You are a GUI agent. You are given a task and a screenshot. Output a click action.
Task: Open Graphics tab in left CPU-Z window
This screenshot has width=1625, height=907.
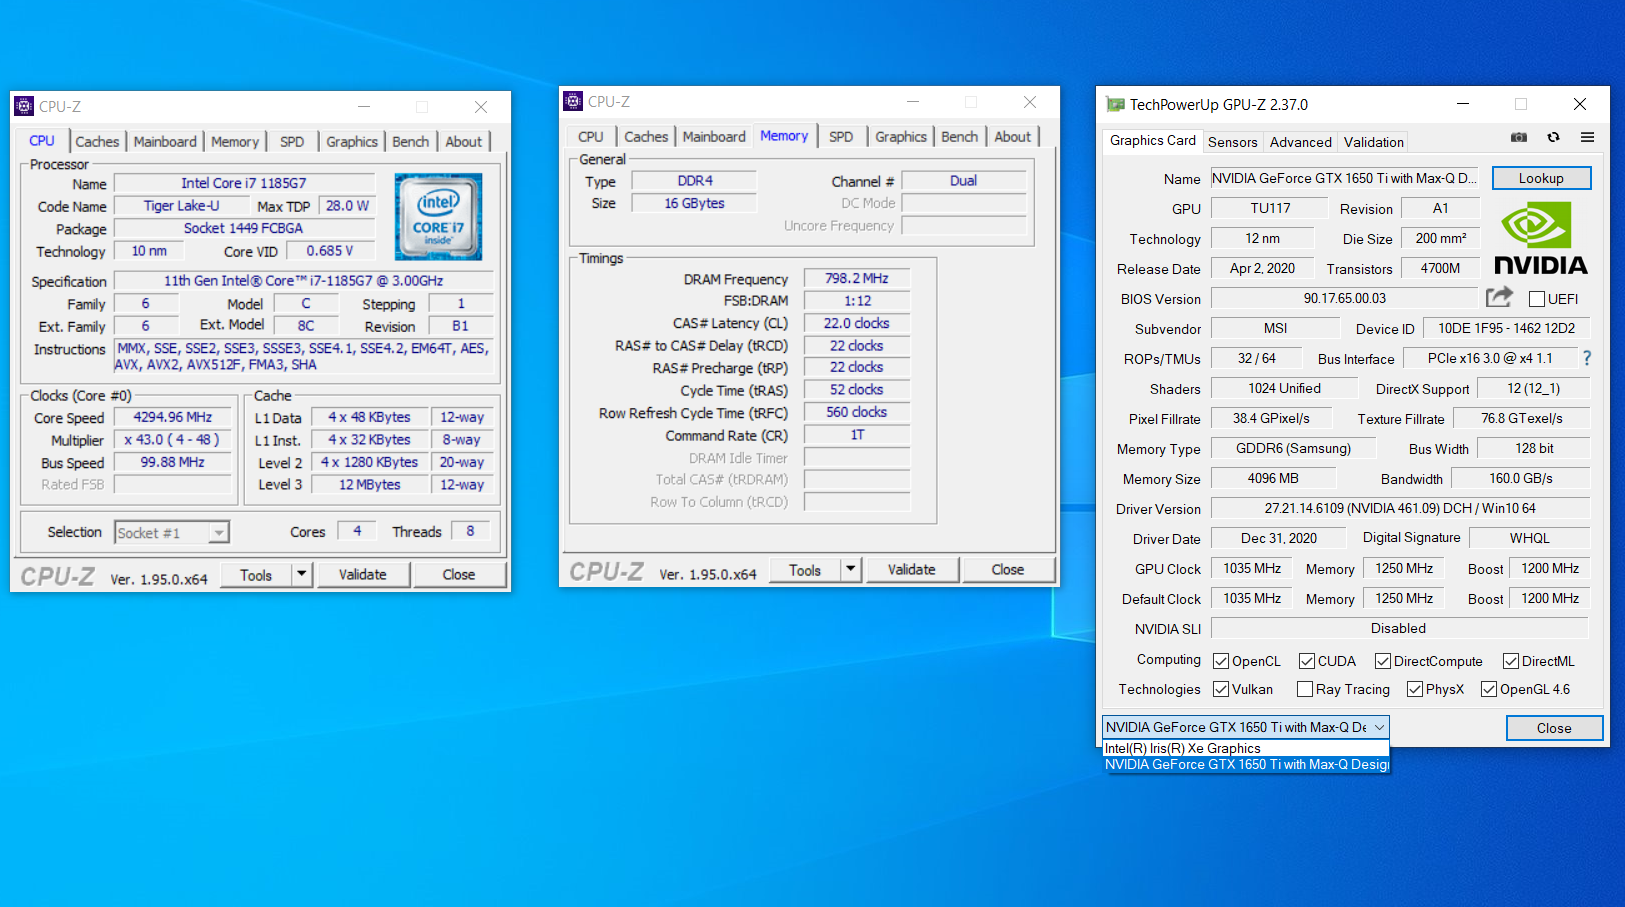352,142
